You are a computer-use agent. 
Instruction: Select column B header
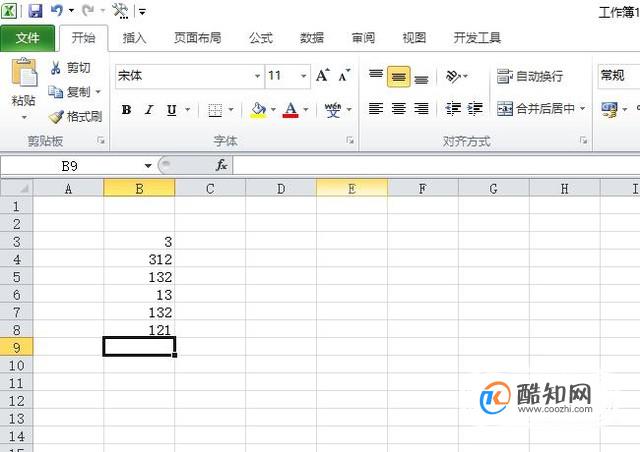(x=139, y=189)
